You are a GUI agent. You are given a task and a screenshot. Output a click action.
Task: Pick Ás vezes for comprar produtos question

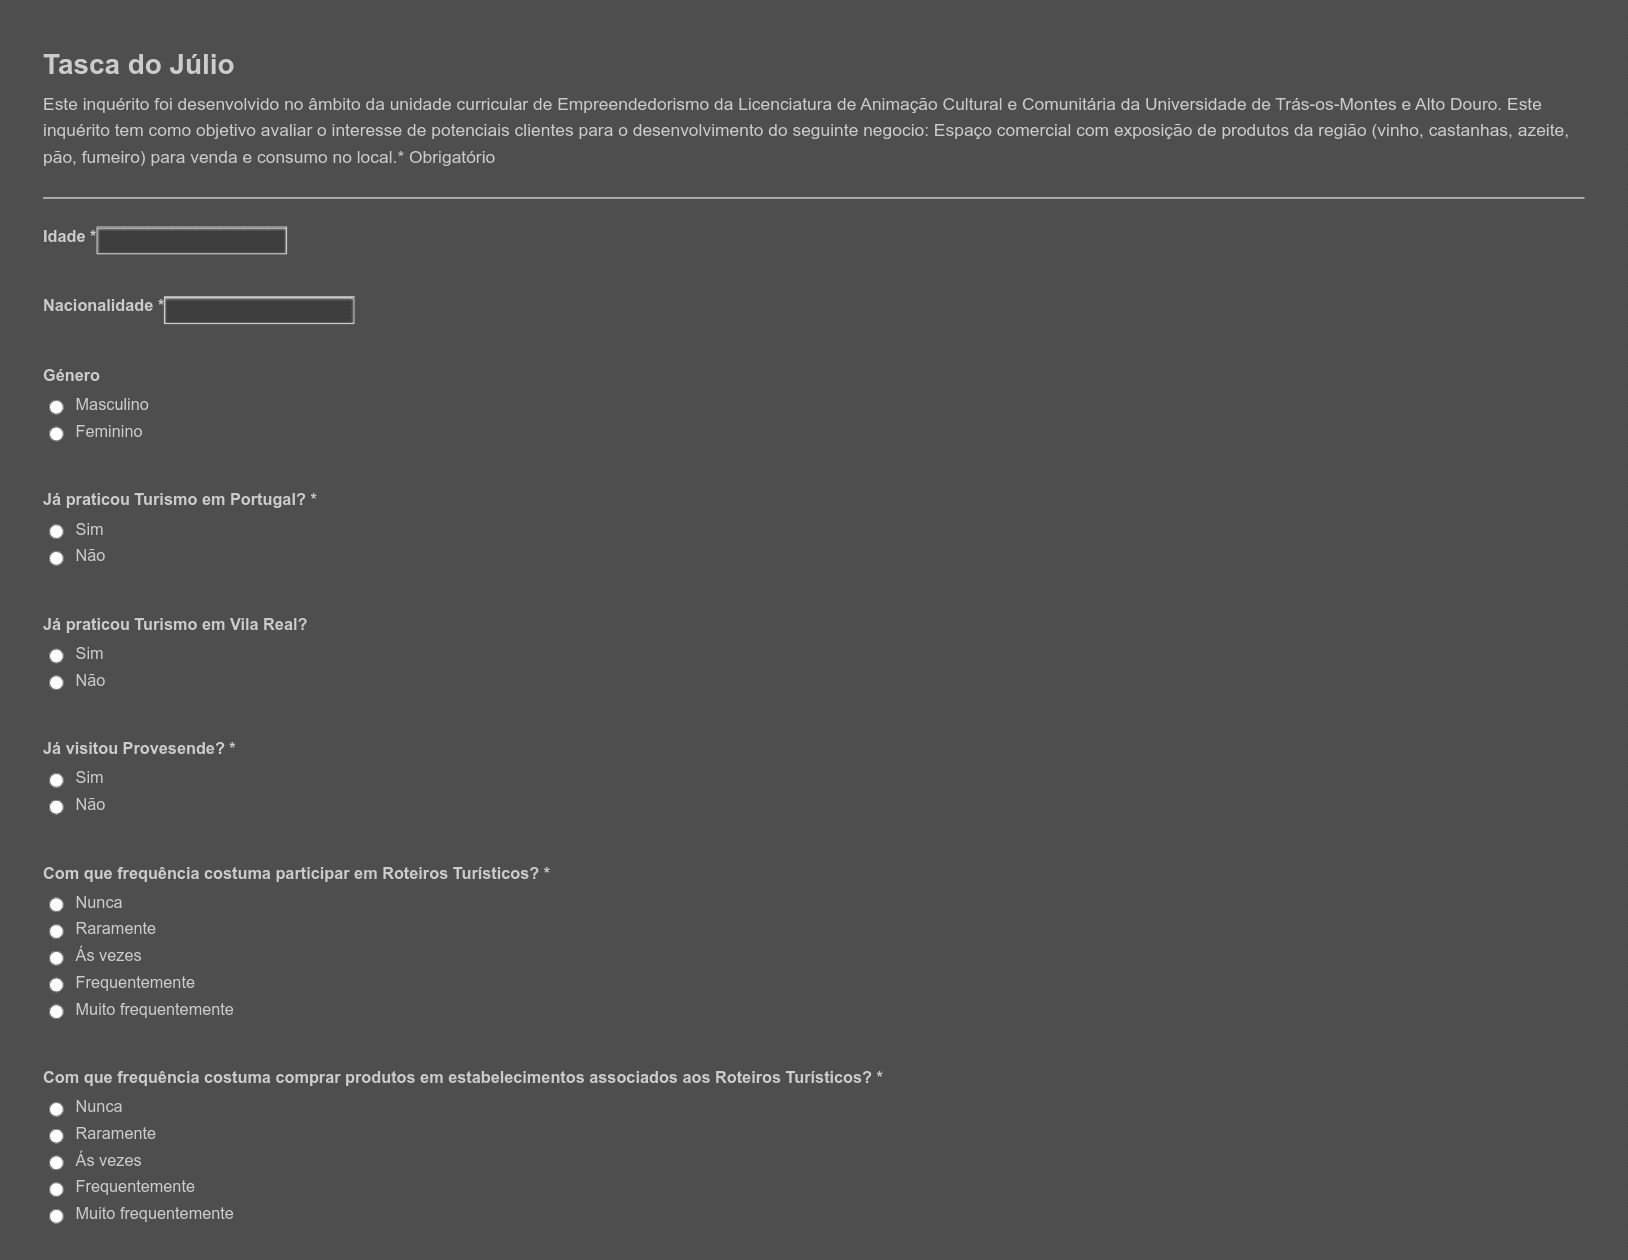click(56, 1163)
